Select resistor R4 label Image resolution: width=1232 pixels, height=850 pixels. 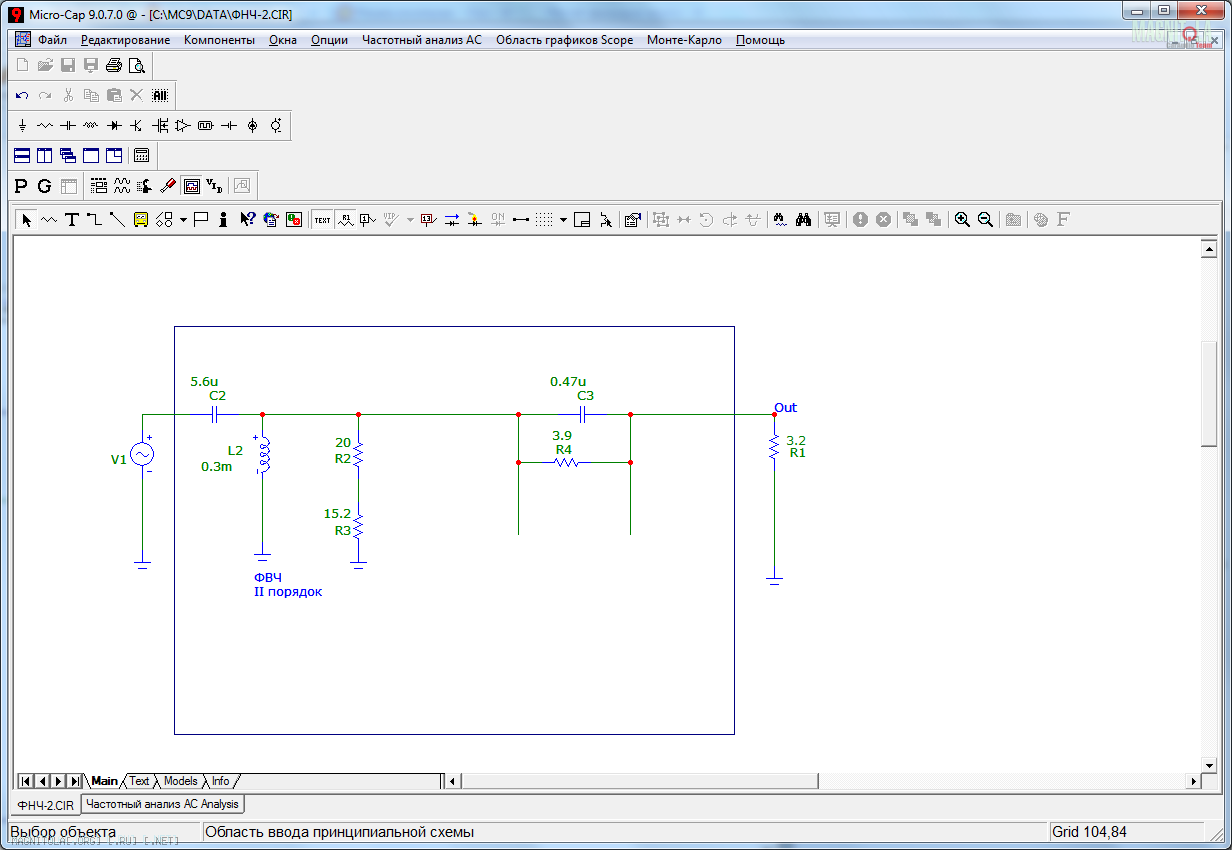click(x=564, y=450)
